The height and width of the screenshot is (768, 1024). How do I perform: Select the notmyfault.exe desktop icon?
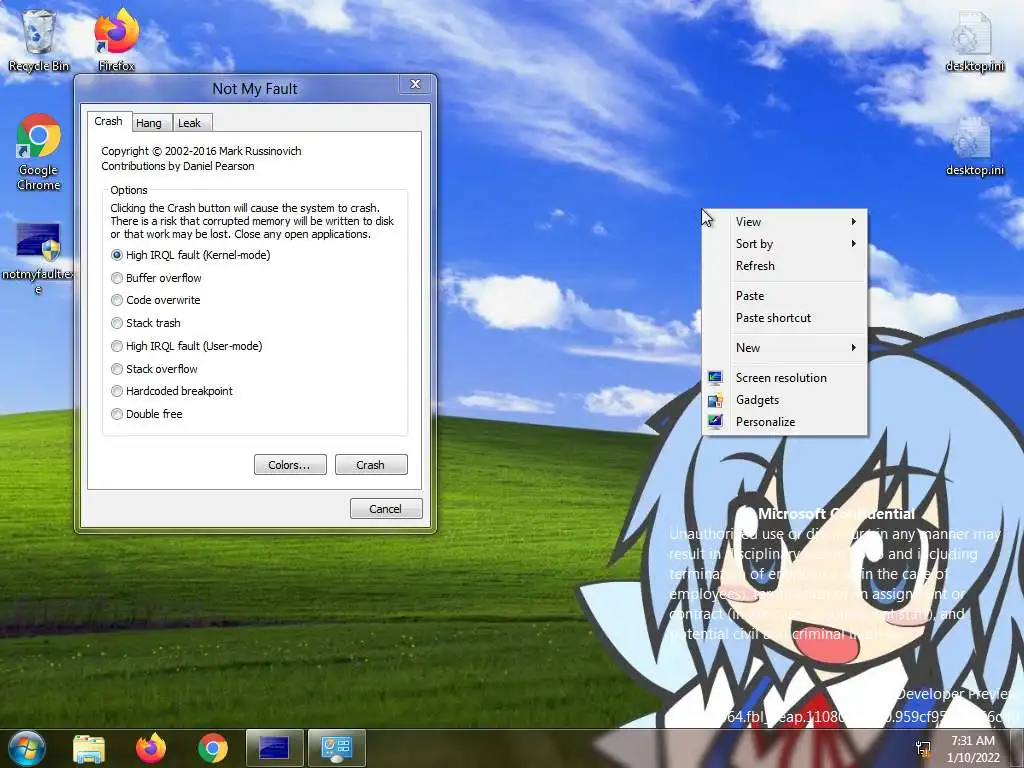(x=39, y=257)
